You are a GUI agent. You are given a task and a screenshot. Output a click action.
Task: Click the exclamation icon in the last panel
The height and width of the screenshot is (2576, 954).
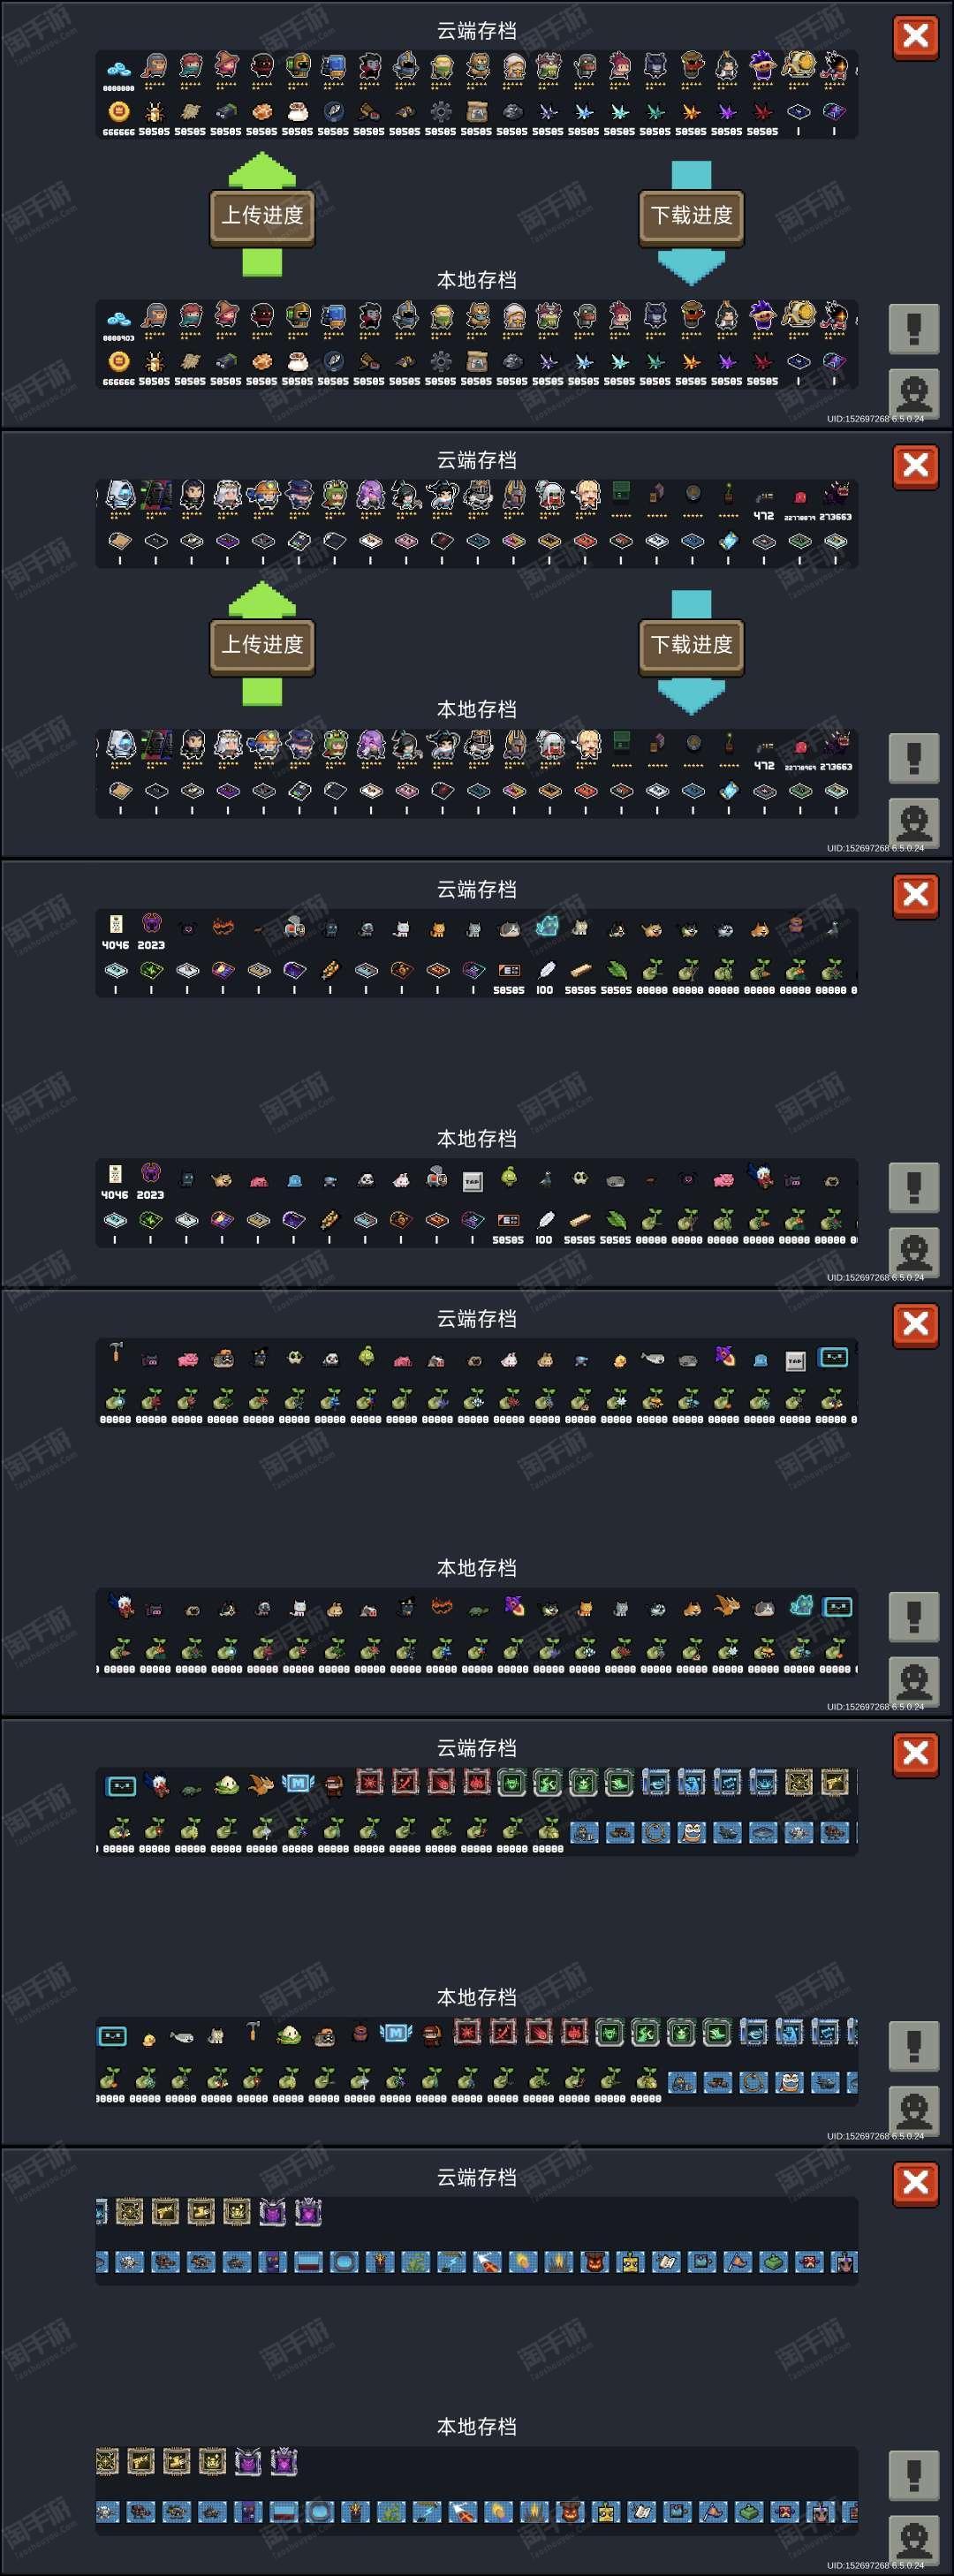tap(913, 2475)
